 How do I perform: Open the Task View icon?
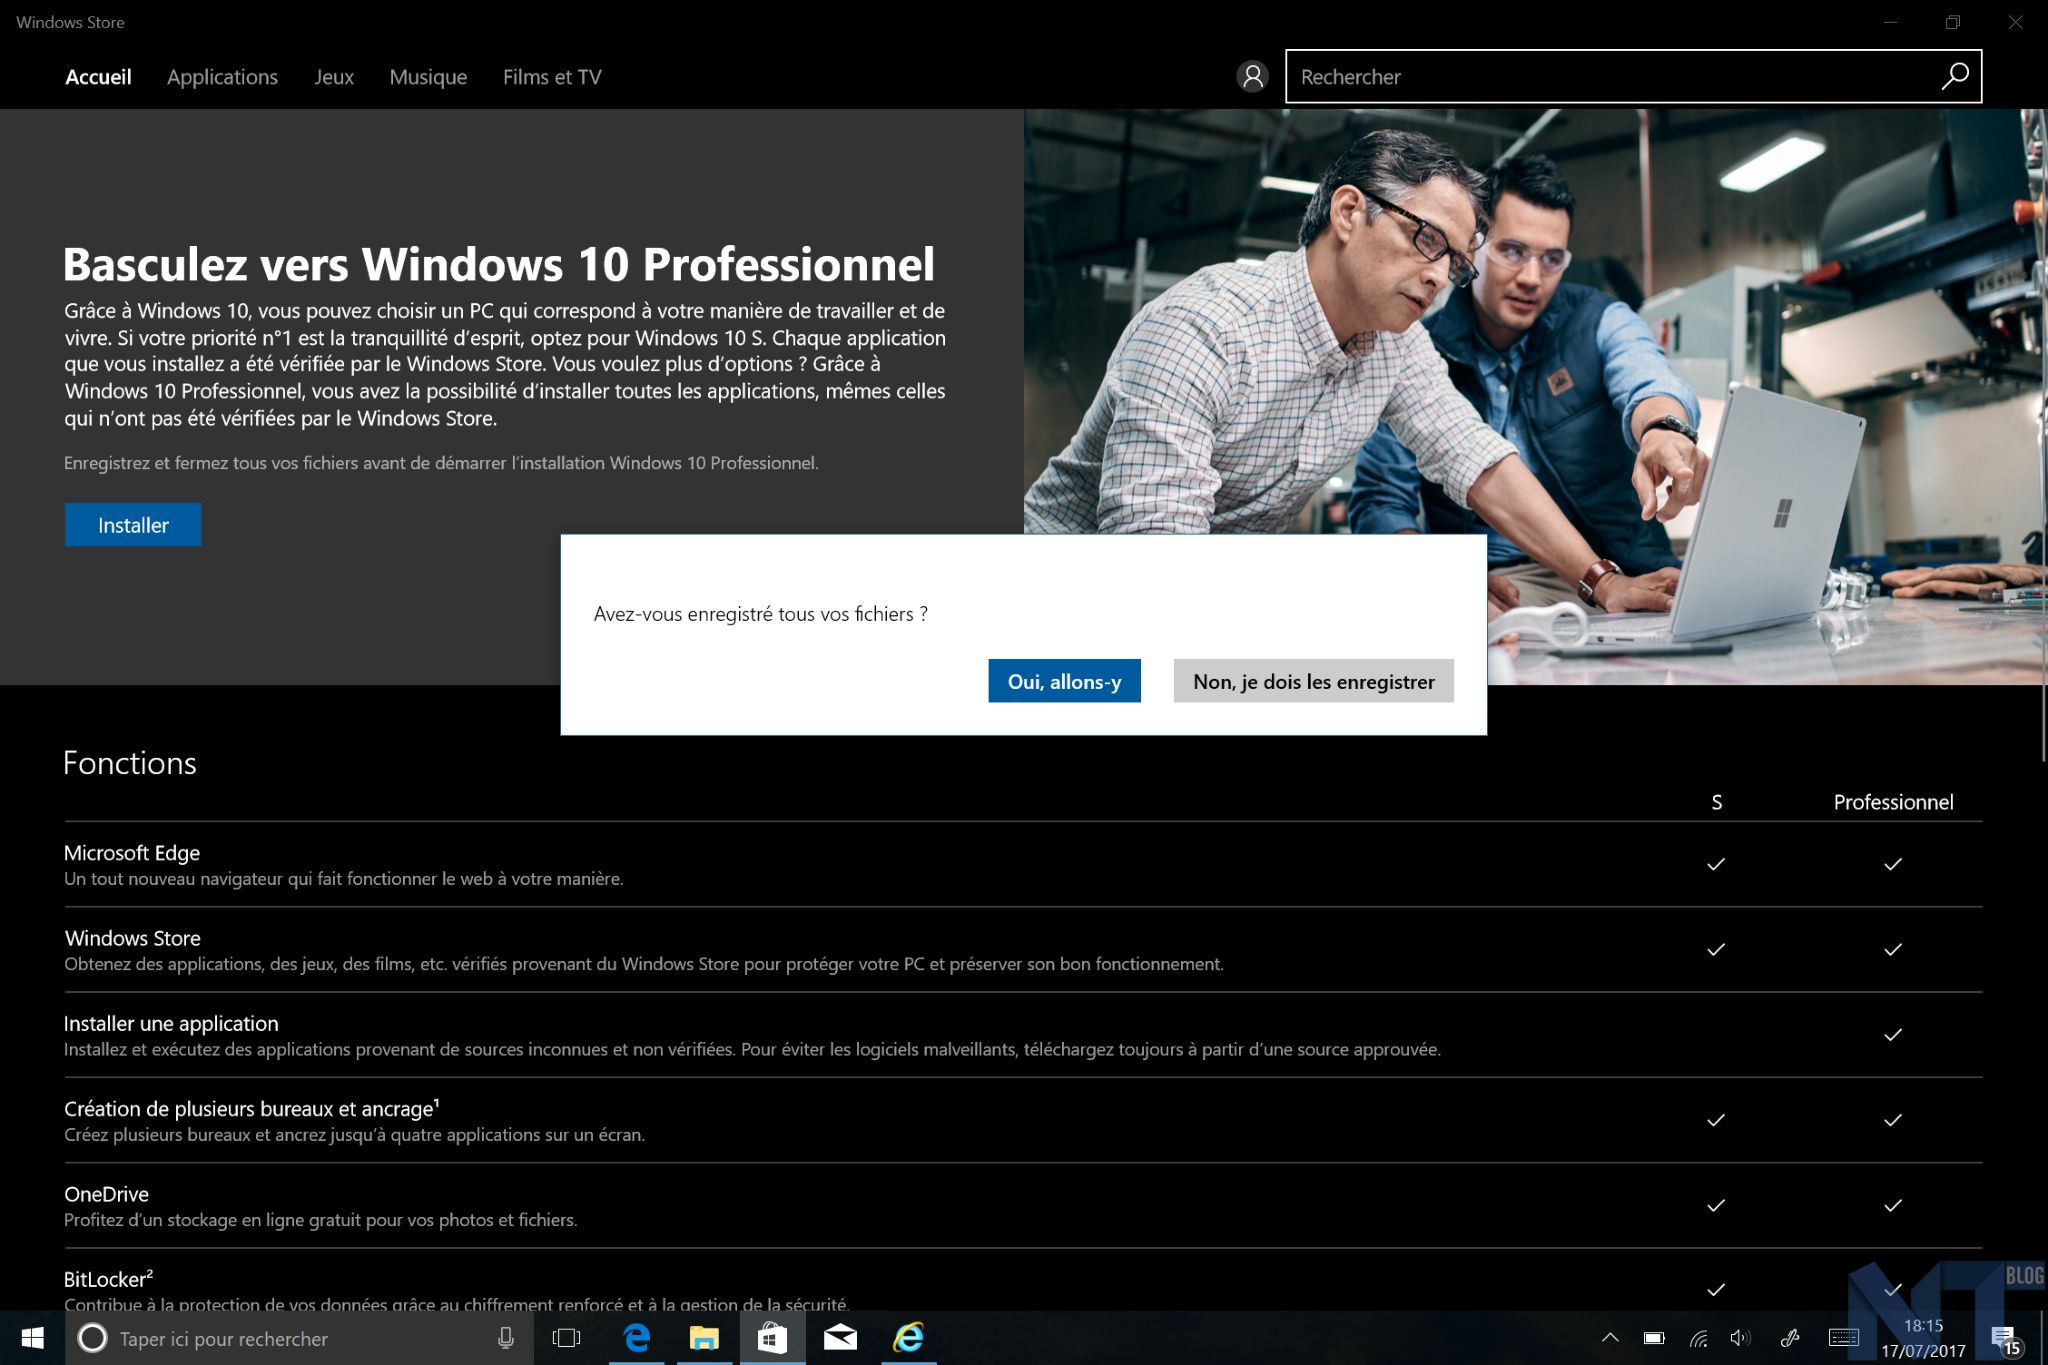[x=566, y=1338]
